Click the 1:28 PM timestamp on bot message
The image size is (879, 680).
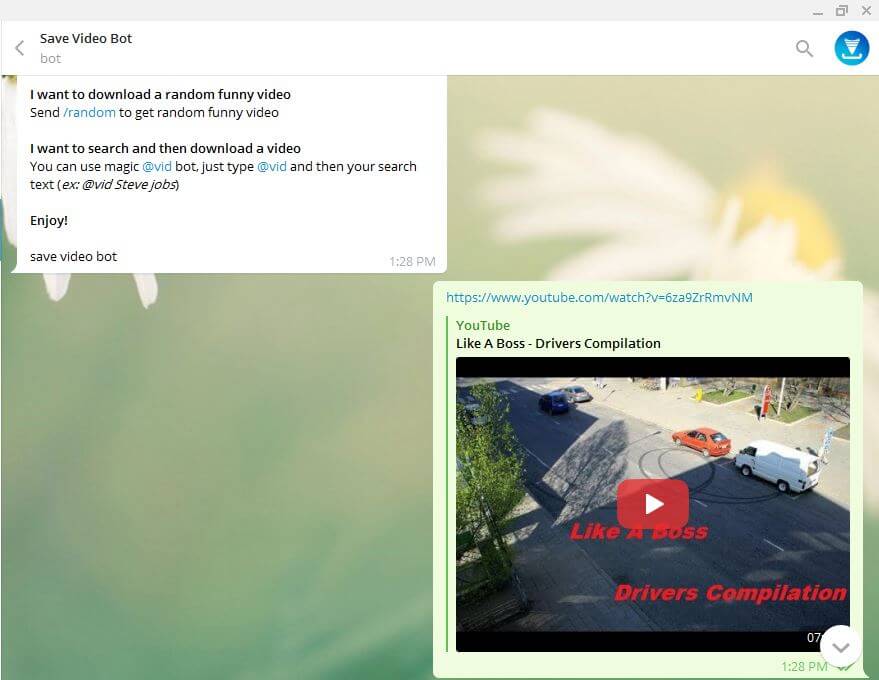(412, 261)
